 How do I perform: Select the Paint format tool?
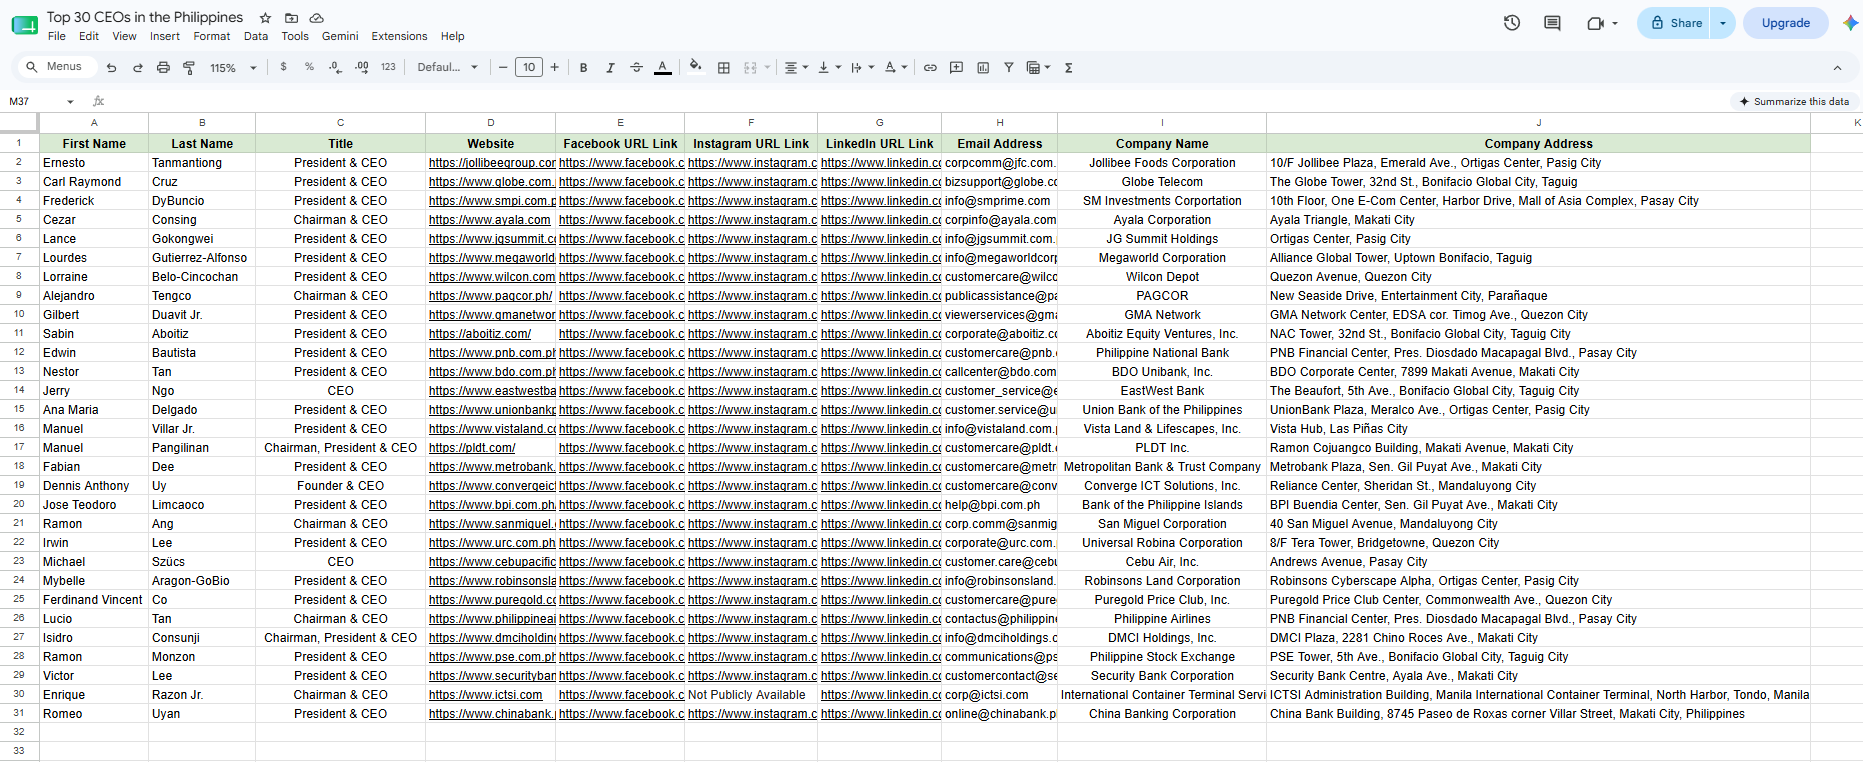[189, 68]
